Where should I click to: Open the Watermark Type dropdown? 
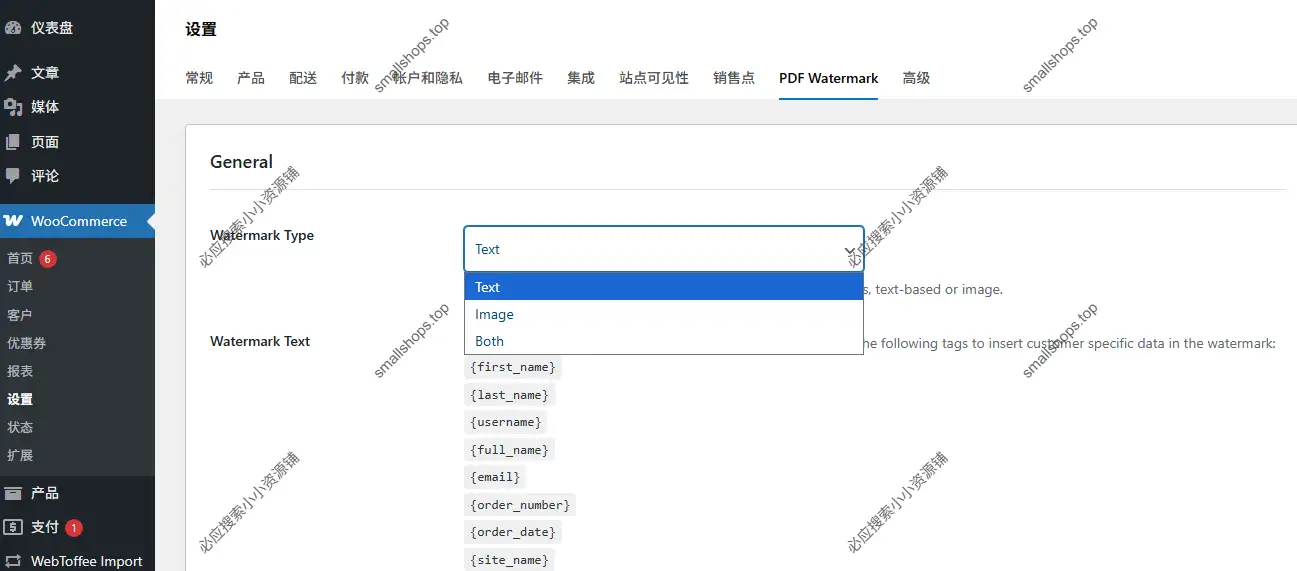[664, 249]
